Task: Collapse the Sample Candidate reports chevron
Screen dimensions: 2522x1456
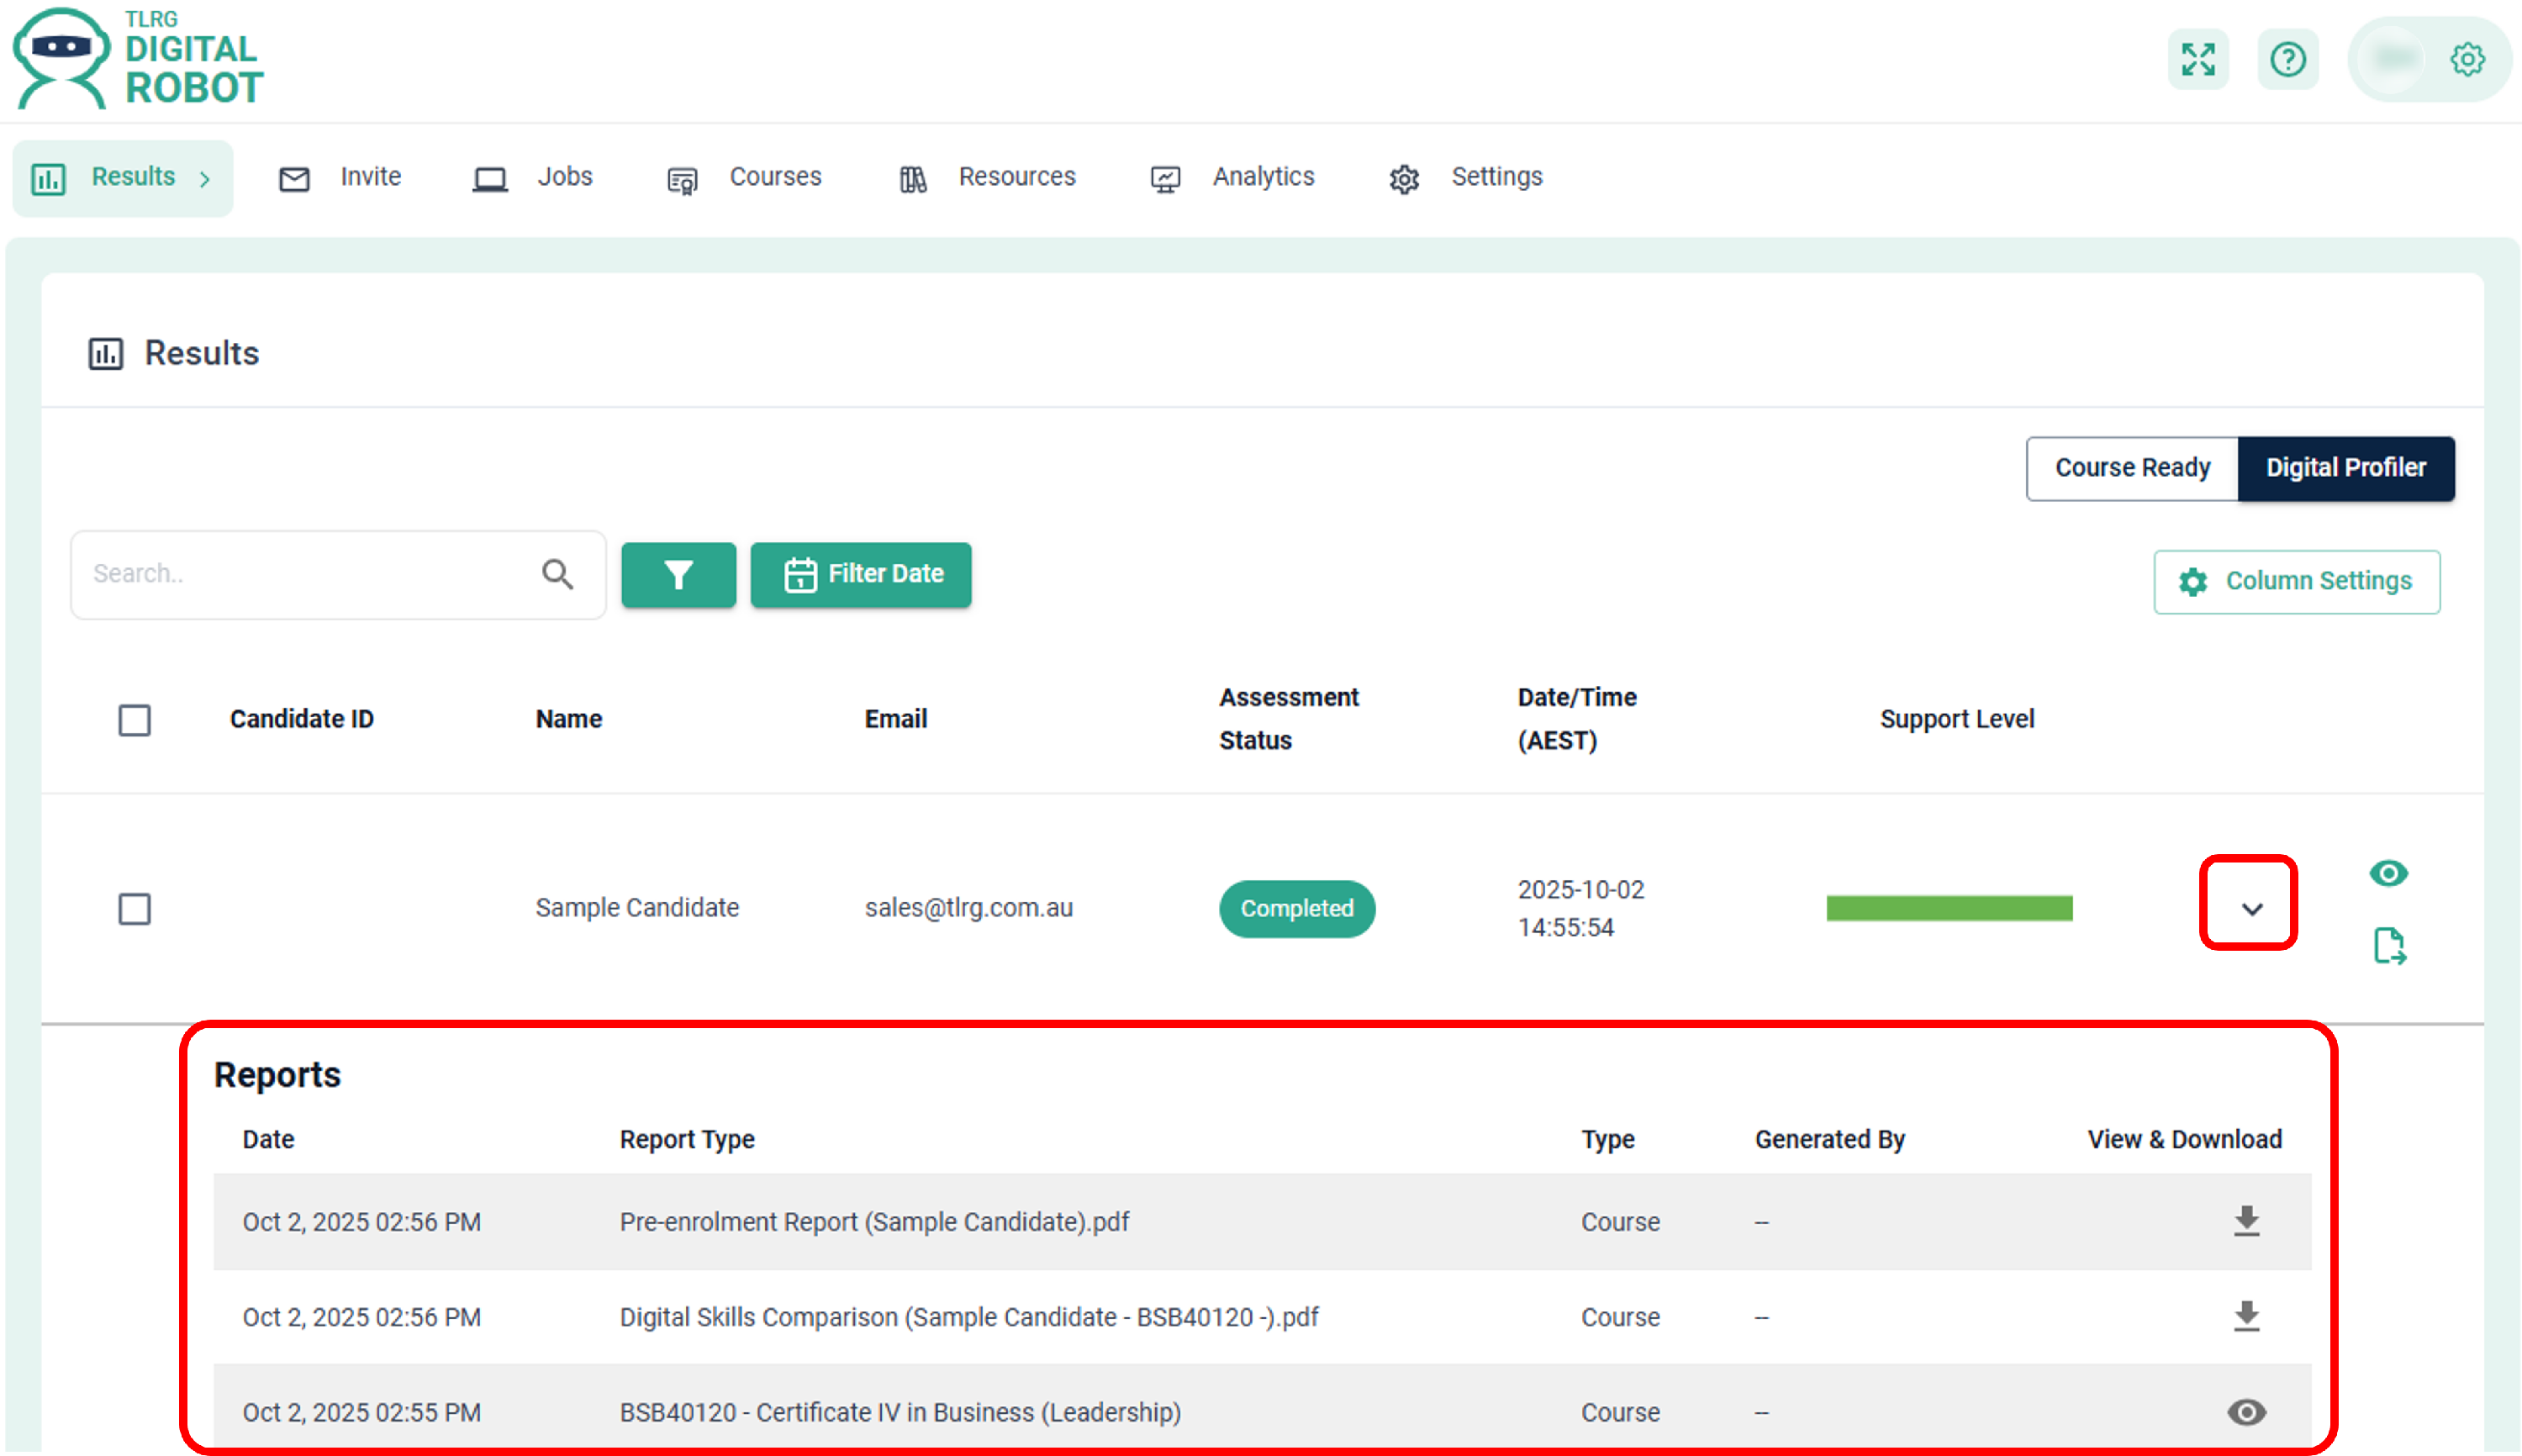Action: [x=2251, y=909]
